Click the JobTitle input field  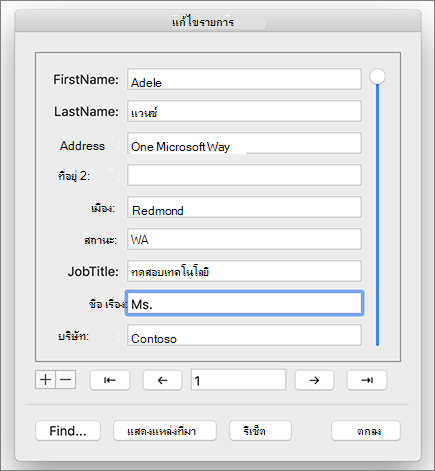pos(244,271)
